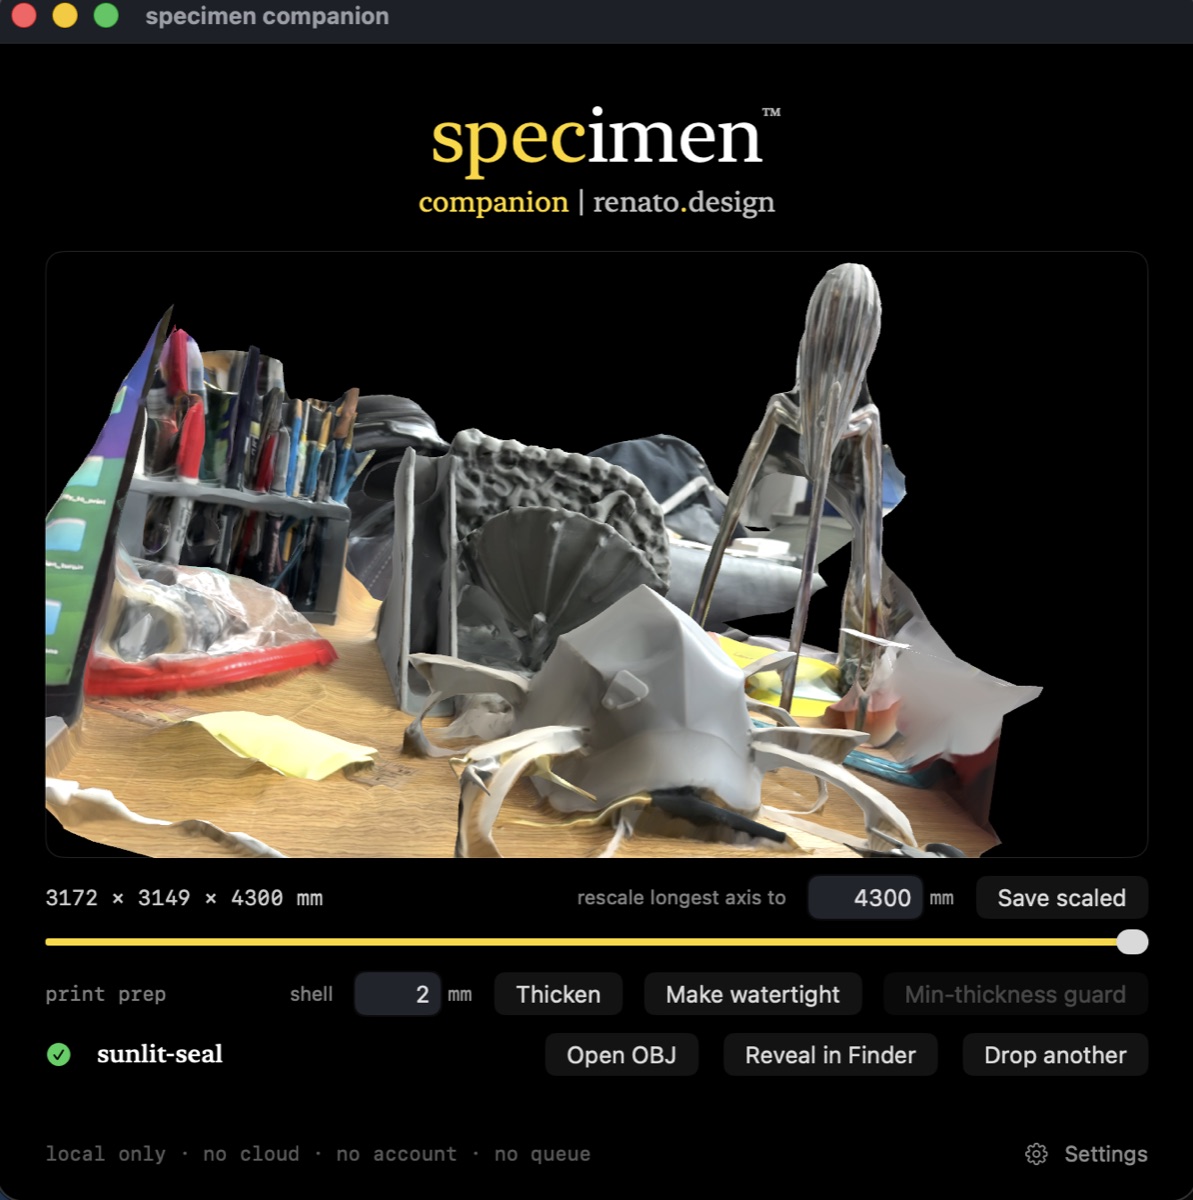Click the Min-thickness guard button
The height and width of the screenshot is (1200, 1193).
(x=1015, y=994)
